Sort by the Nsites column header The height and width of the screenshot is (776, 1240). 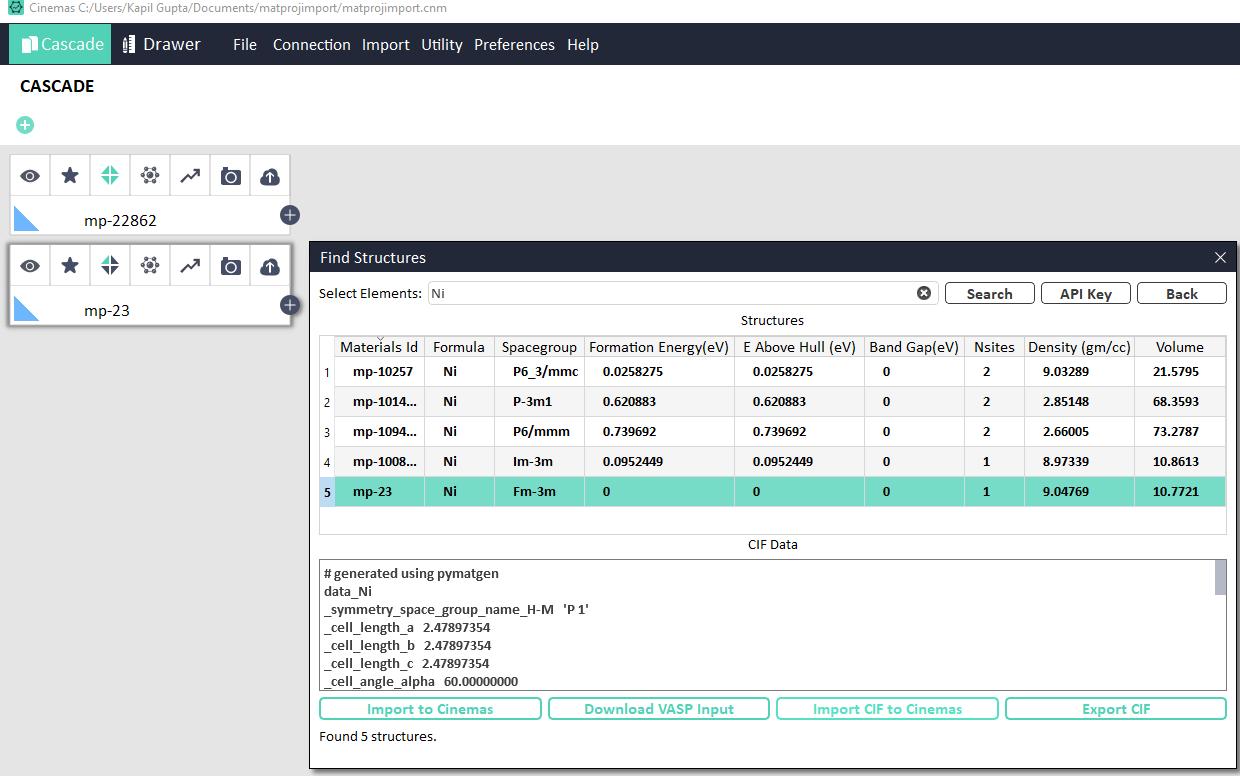pyautogui.click(x=994, y=347)
